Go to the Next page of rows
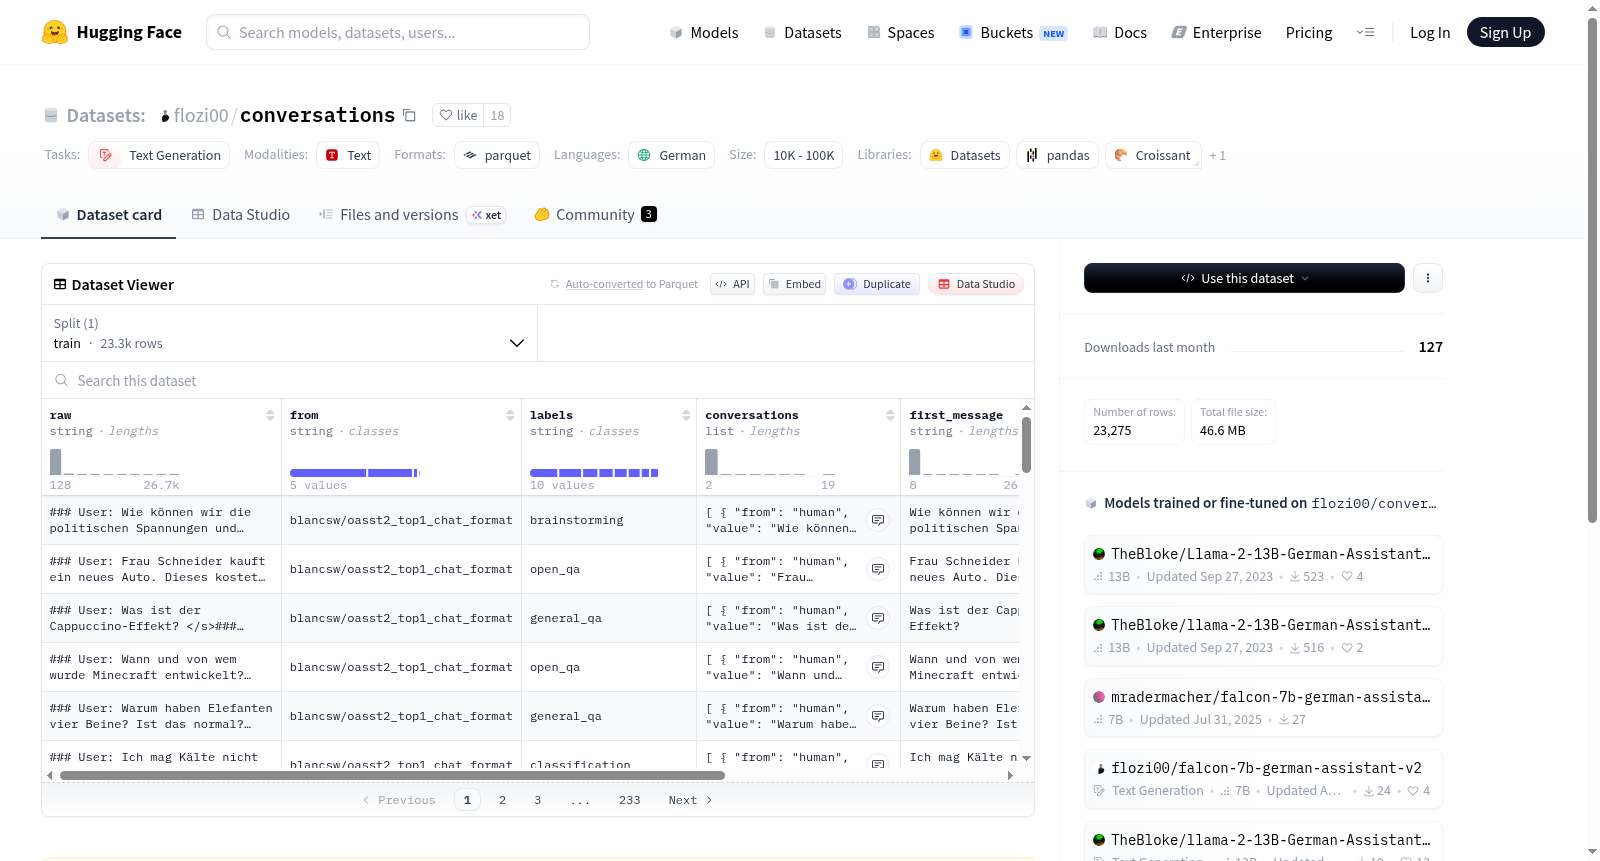The image size is (1600, 861). coord(690,800)
